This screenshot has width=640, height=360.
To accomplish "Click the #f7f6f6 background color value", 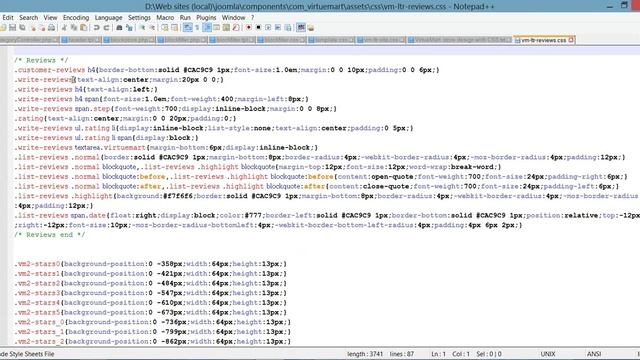I will point(178,196).
